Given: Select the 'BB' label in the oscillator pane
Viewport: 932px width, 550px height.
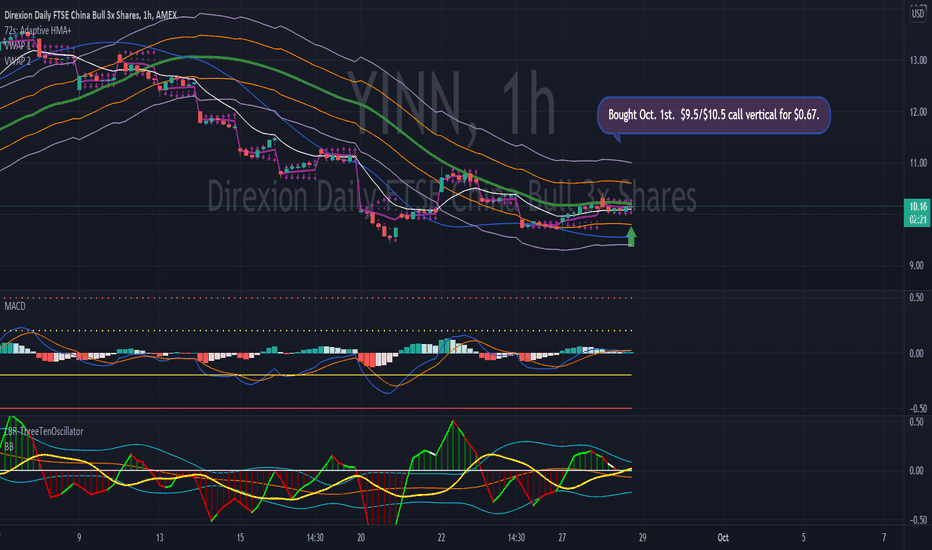Looking at the screenshot, I should click(x=9, y=446).
